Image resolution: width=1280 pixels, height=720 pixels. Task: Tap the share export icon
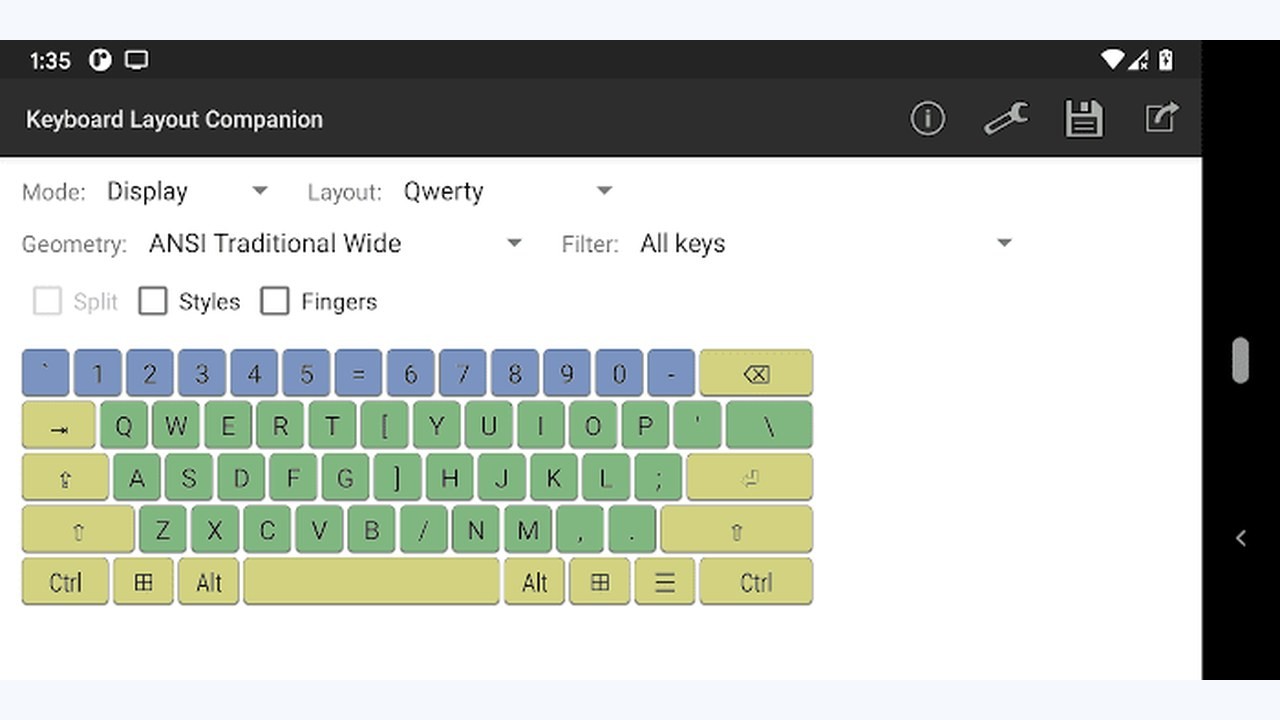click(1162, 118)
